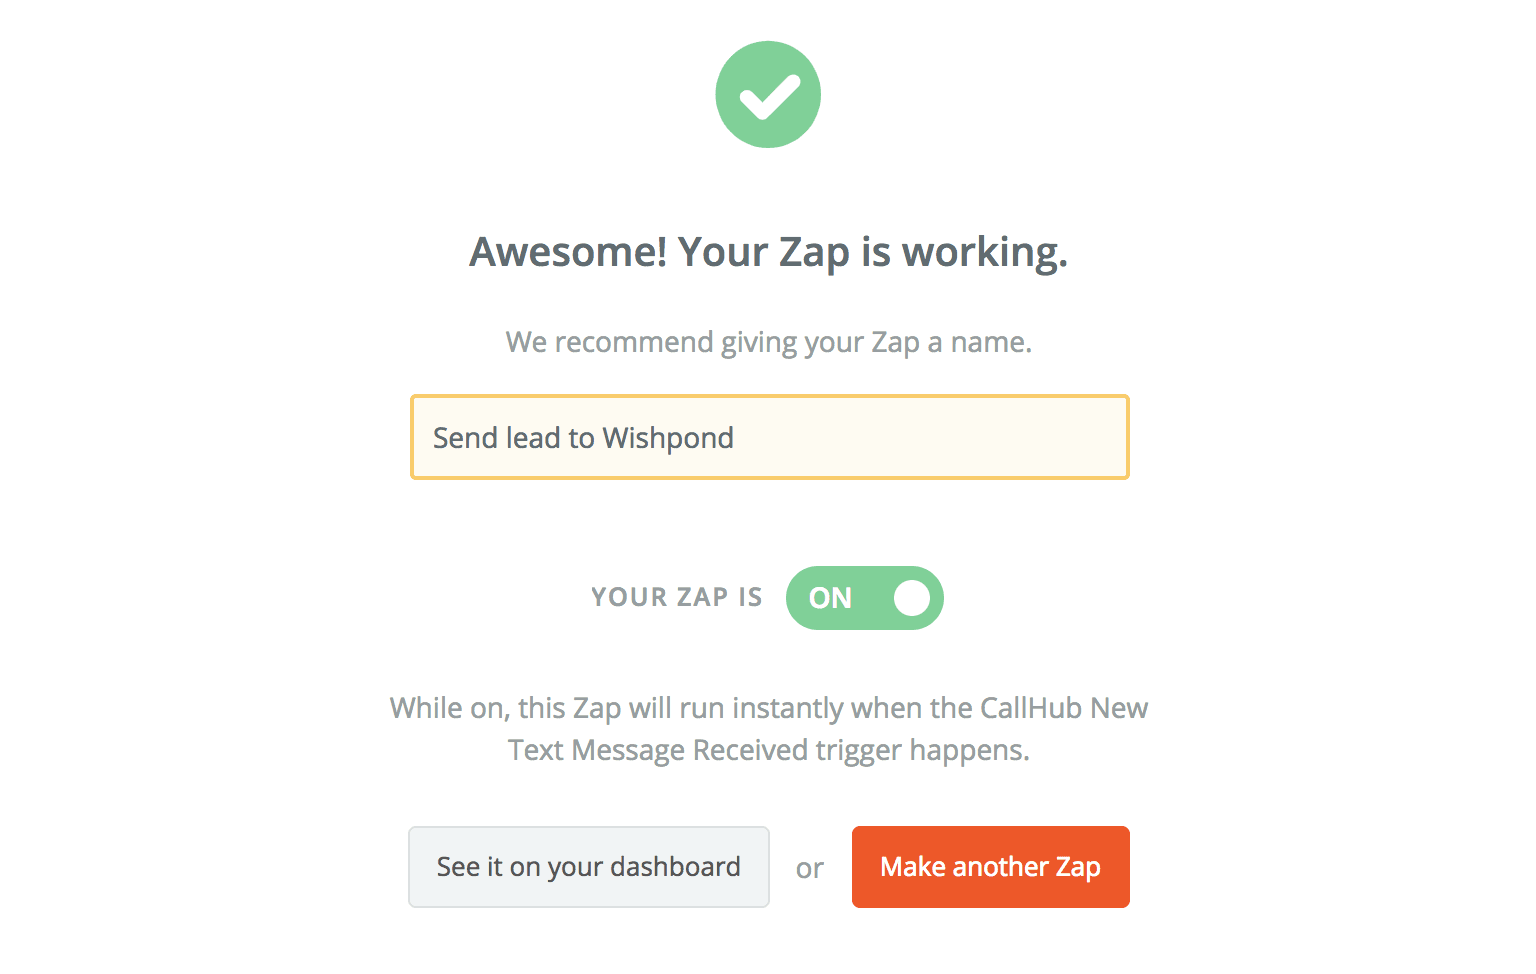Image resolution: width=1536 pixels, height=974 pixels.
Task: Click "We recommend giving your Zap a name."
Action: 768,342
